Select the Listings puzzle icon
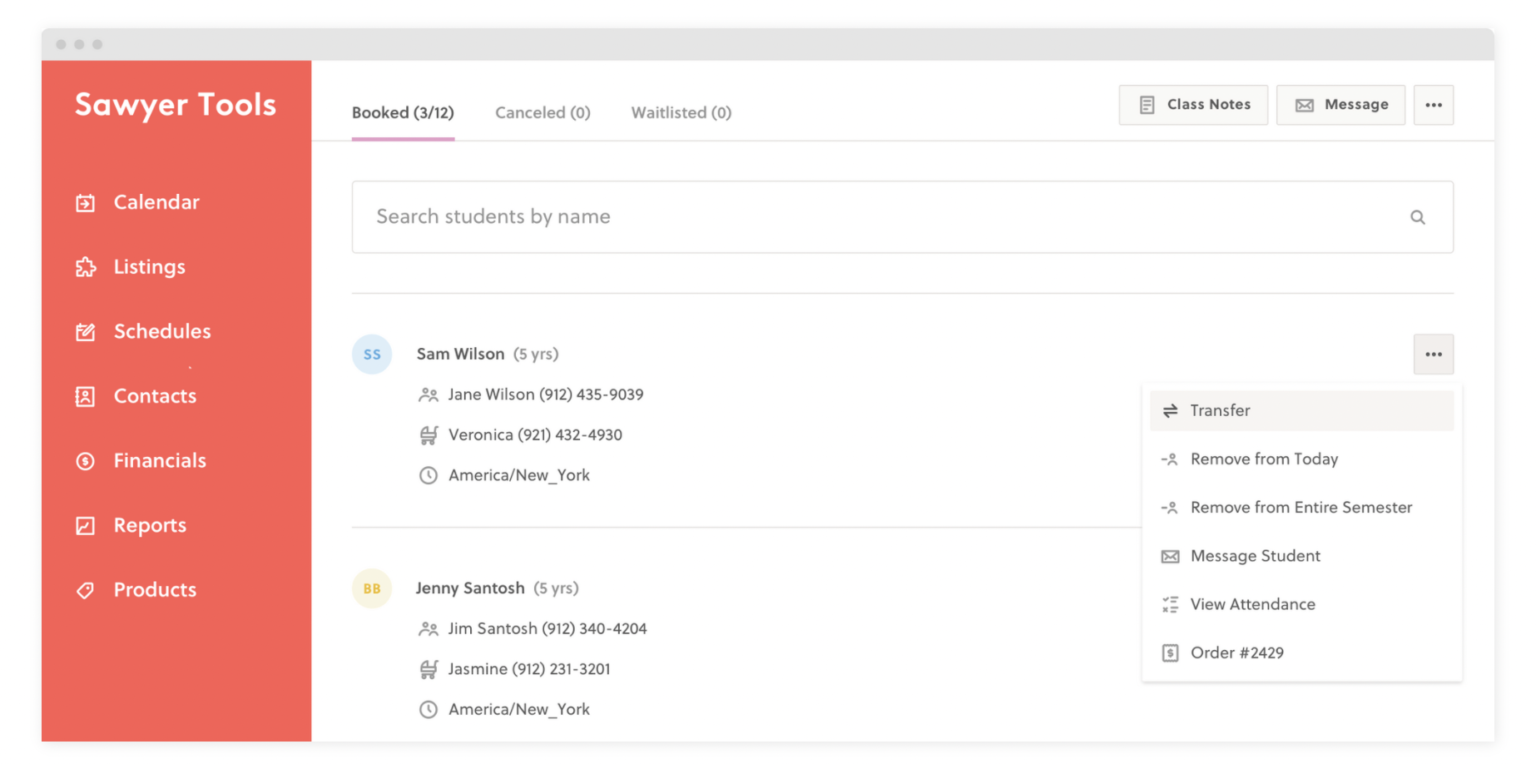The height and width of the screenshot is (764, 1536). [85, 266]
